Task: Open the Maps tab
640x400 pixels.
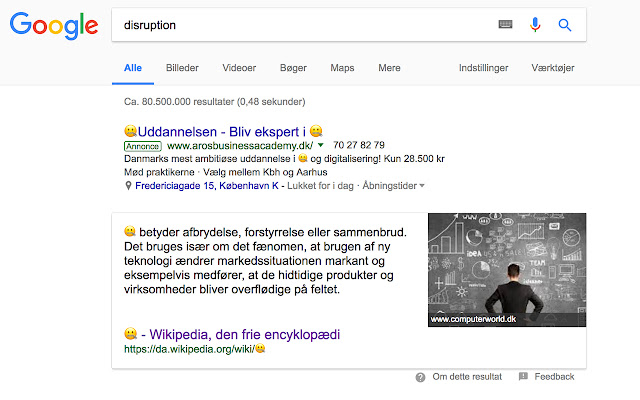Action: [342, 68]
